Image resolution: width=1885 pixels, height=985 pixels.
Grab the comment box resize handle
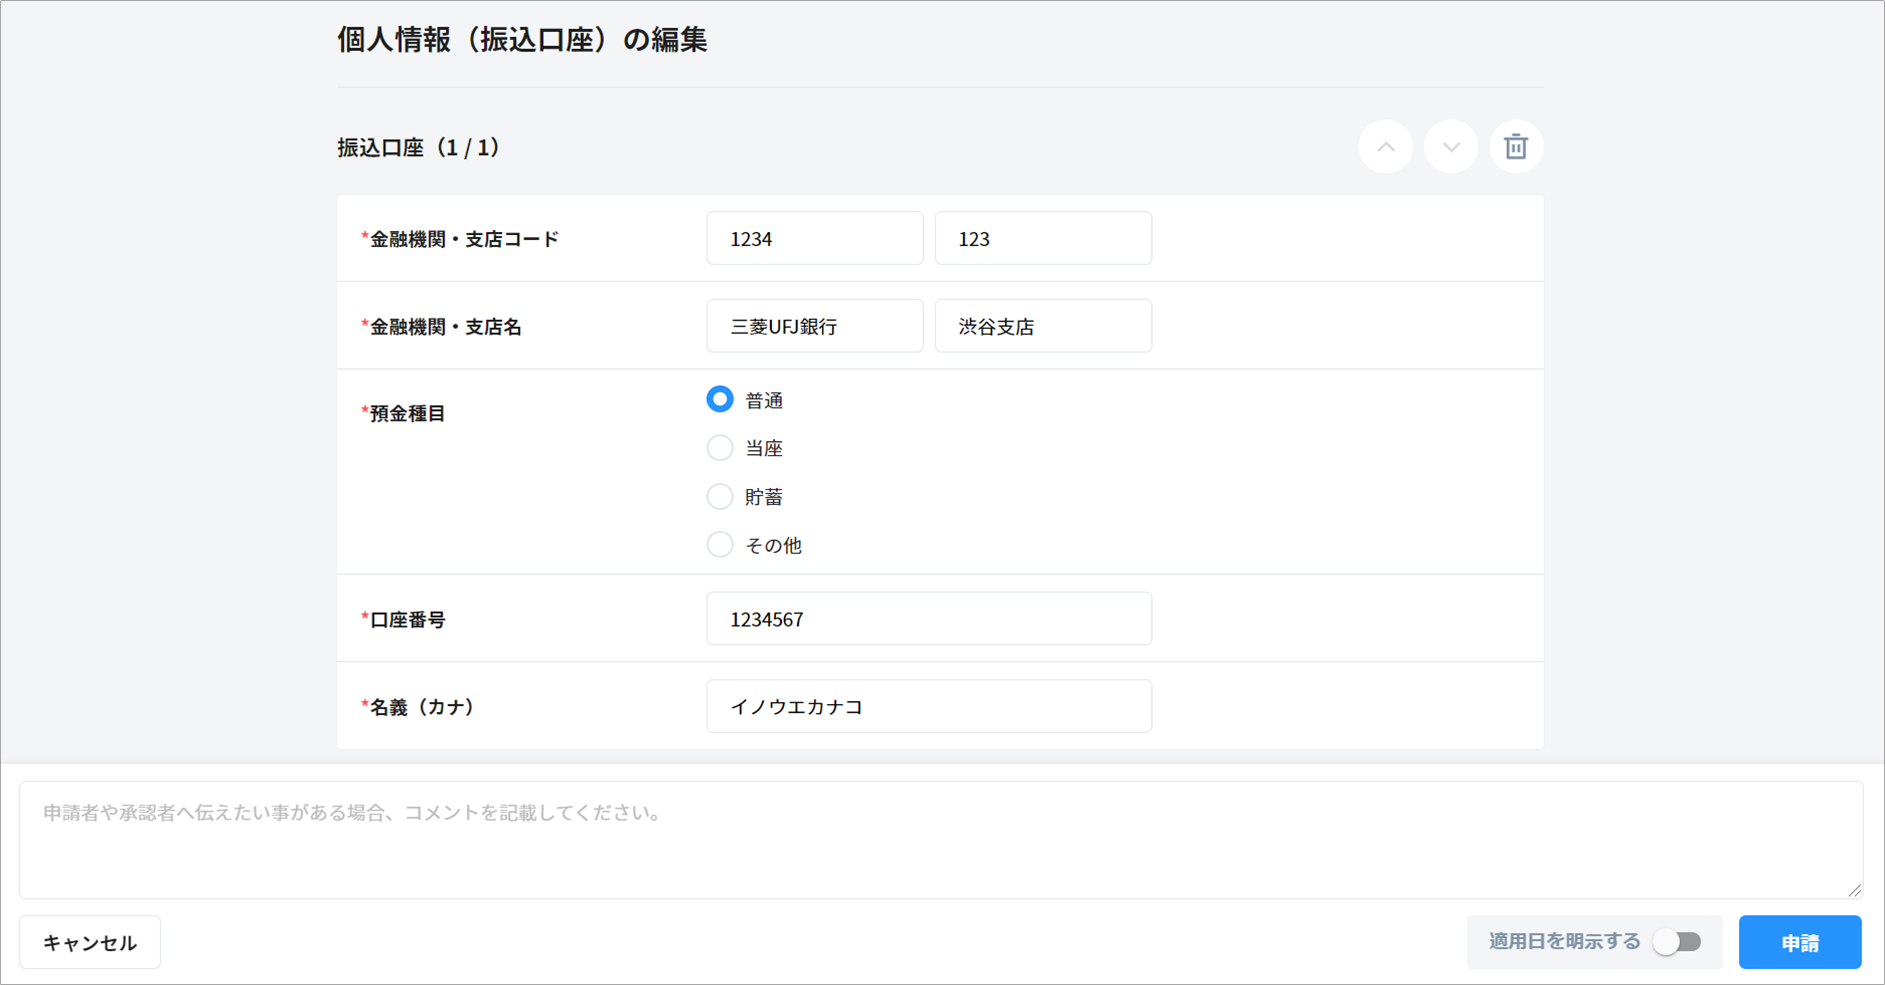(x=1854, y=889)
